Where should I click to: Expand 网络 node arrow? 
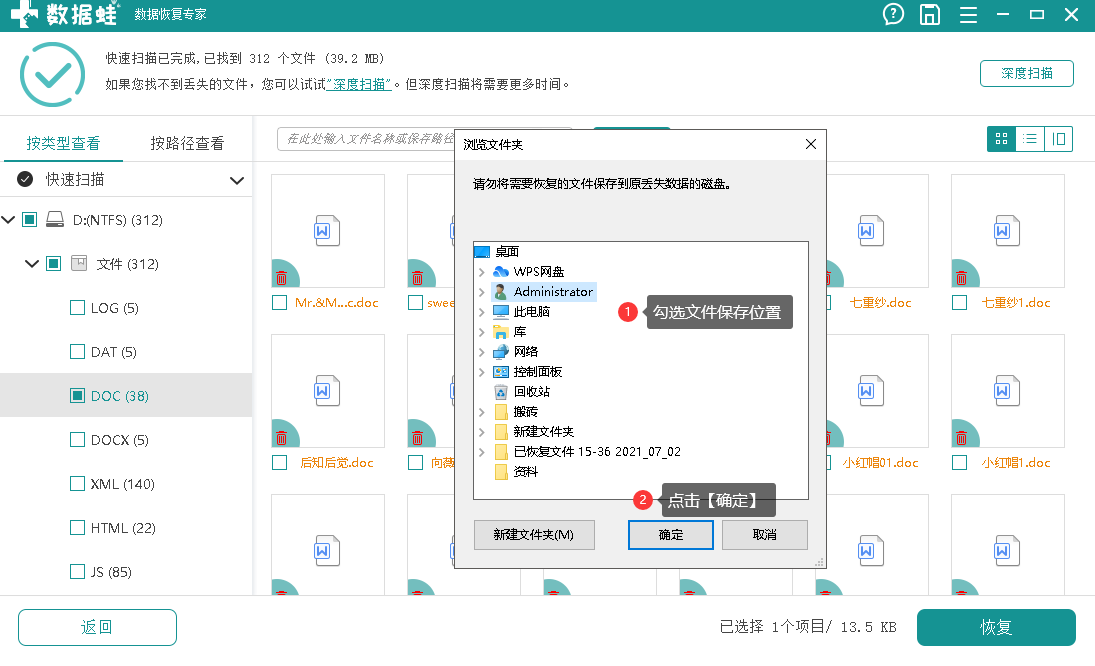pyautogui.click(x=482, y=352)
